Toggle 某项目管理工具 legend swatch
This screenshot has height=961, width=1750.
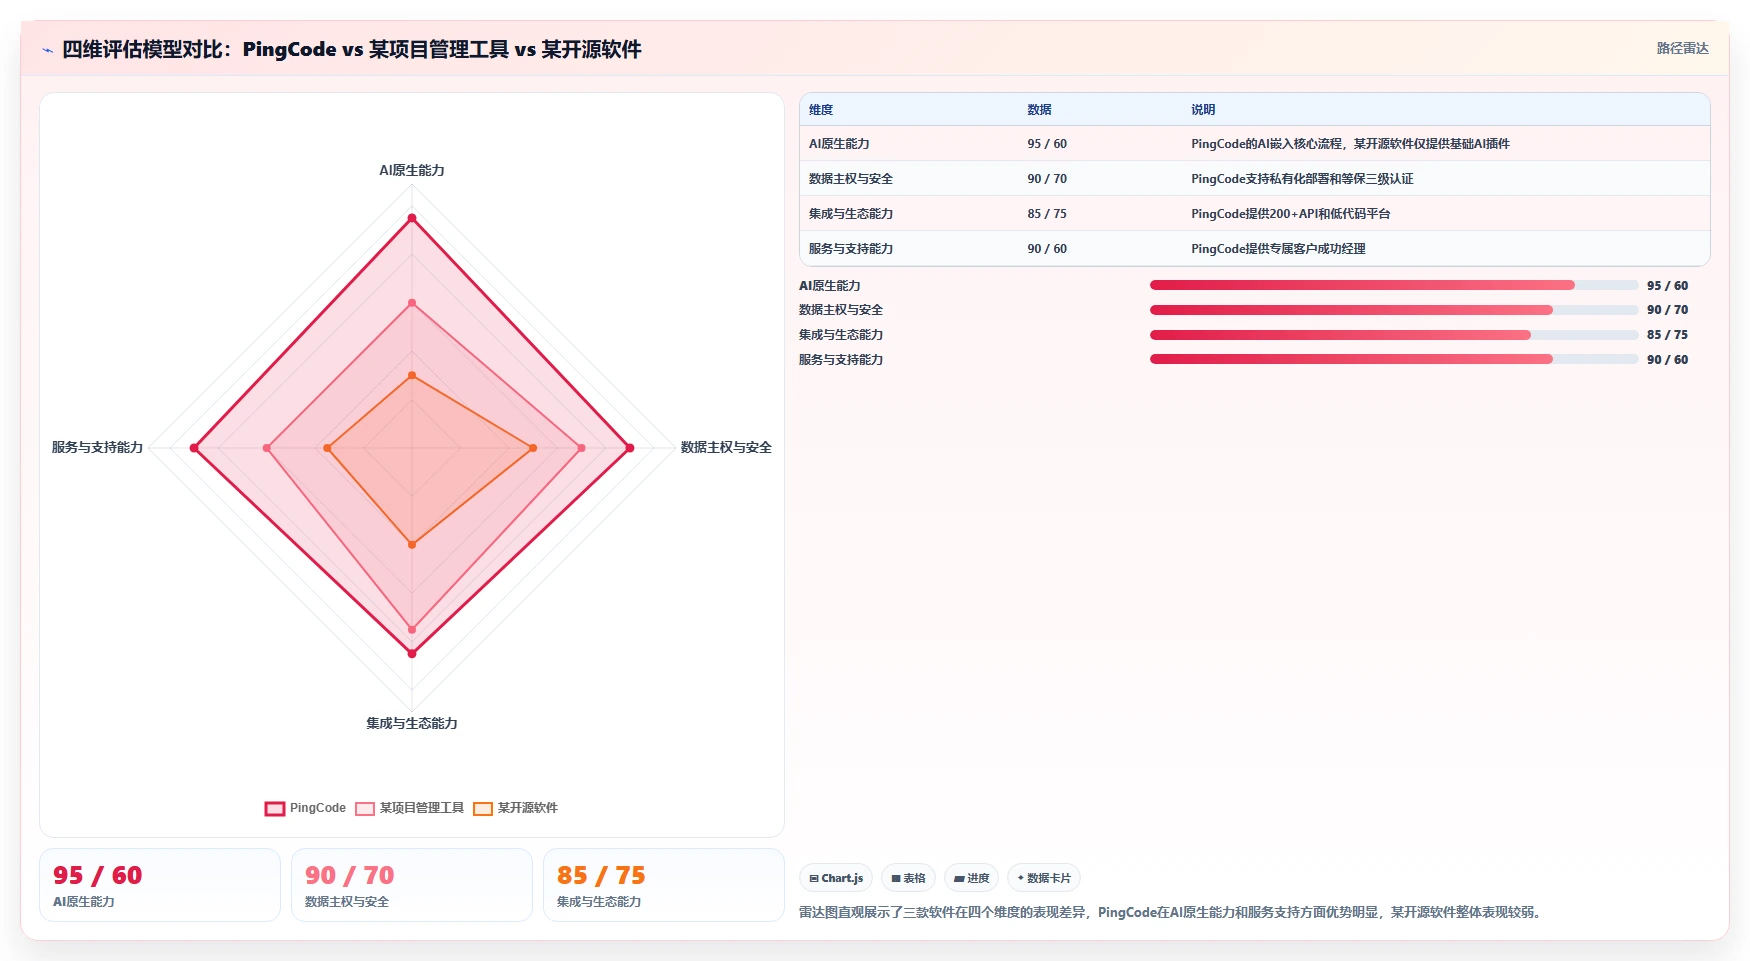(x=365, y=809)
